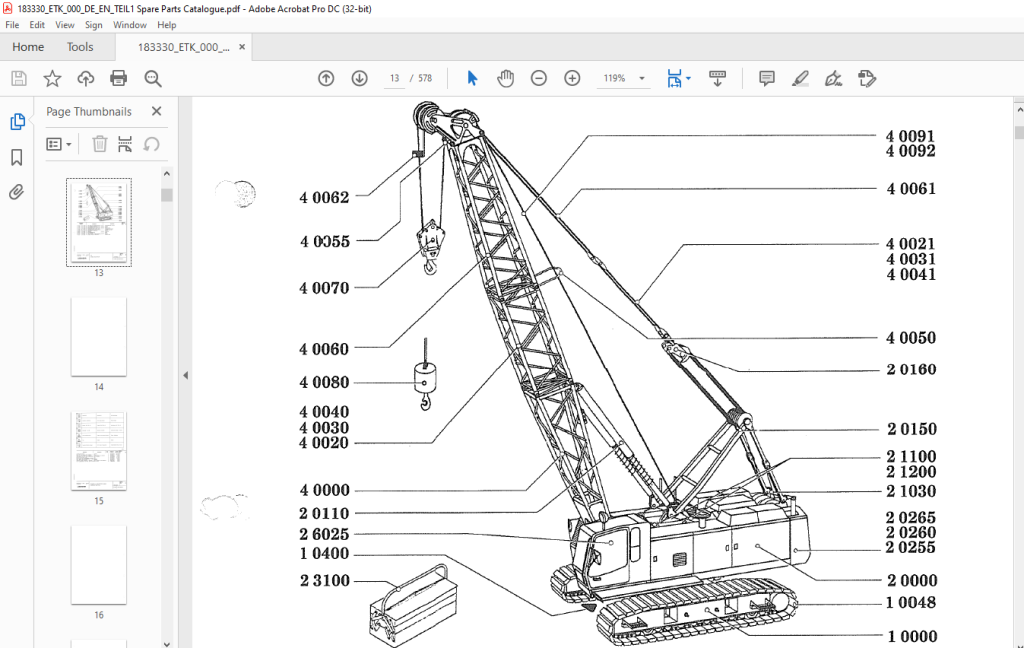Click the page number field showing 13
This screenshot has width=1024, height=648.
pos(394,78)
